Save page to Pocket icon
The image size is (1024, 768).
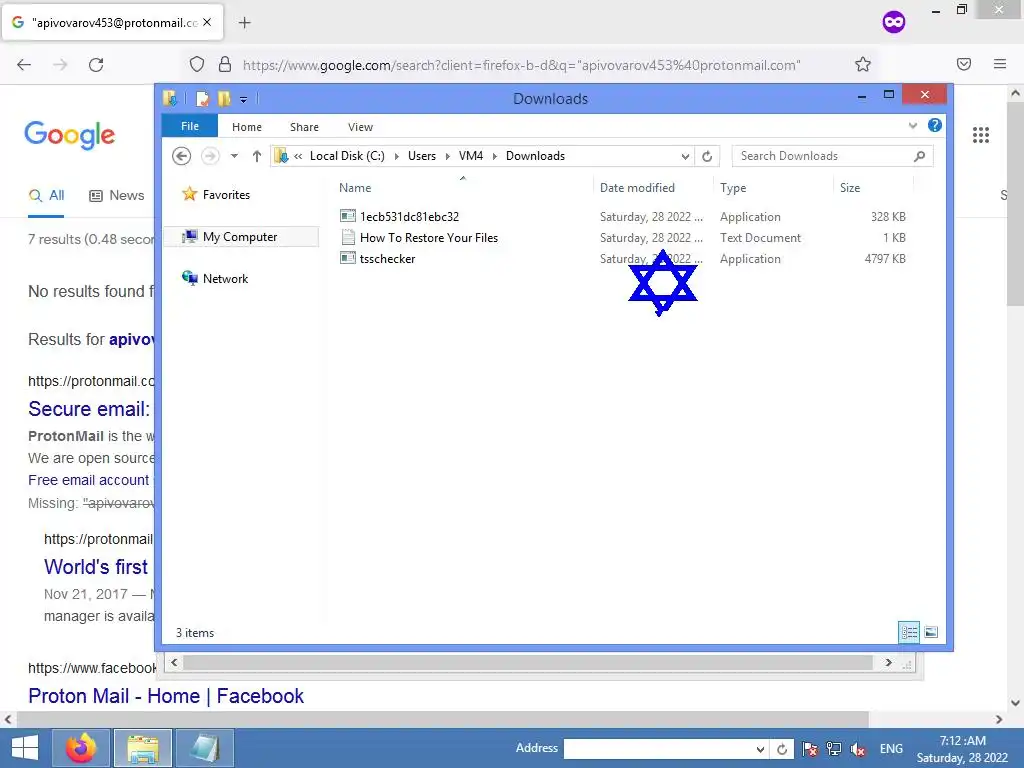964,64
